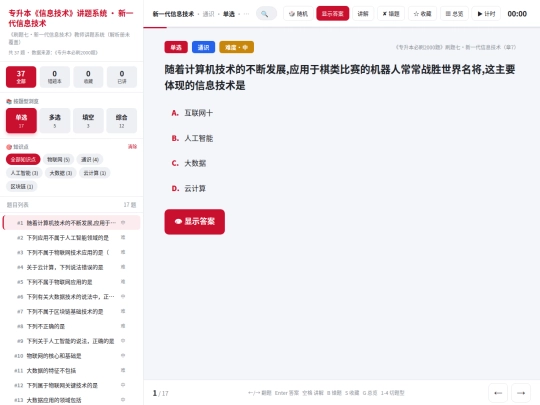Open question #8 下列不正确的是
Screen dimensions: 540x405
pyautogui.click(x=72, y=326)
